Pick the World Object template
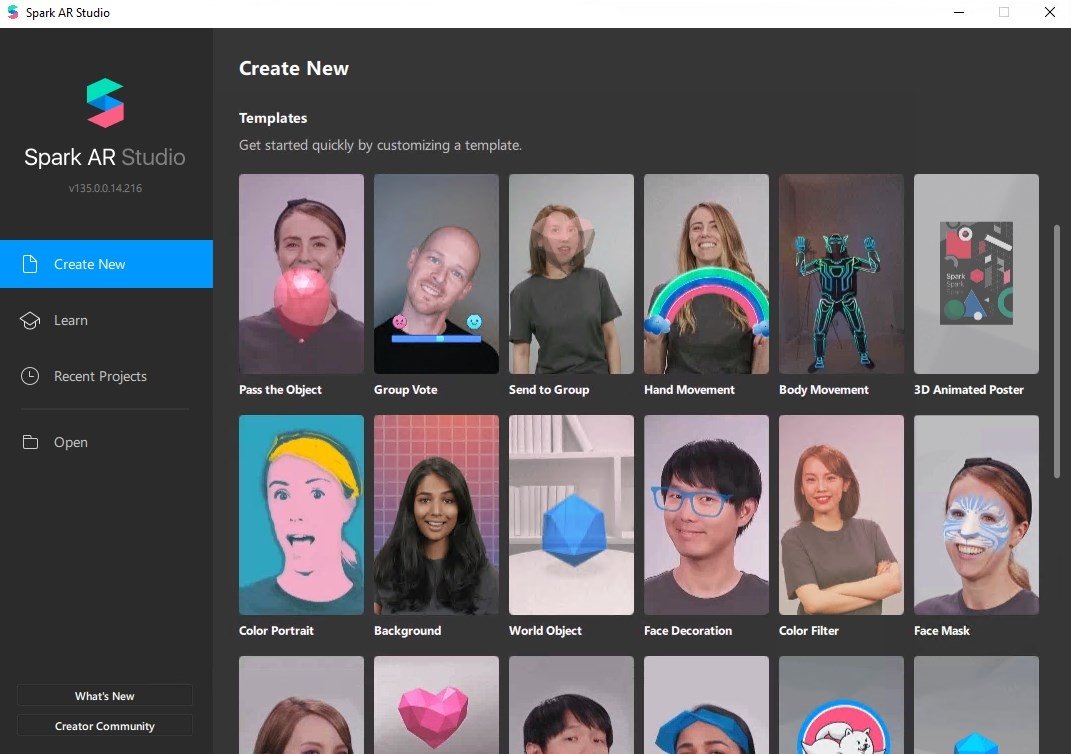 (x=571, y=515)
